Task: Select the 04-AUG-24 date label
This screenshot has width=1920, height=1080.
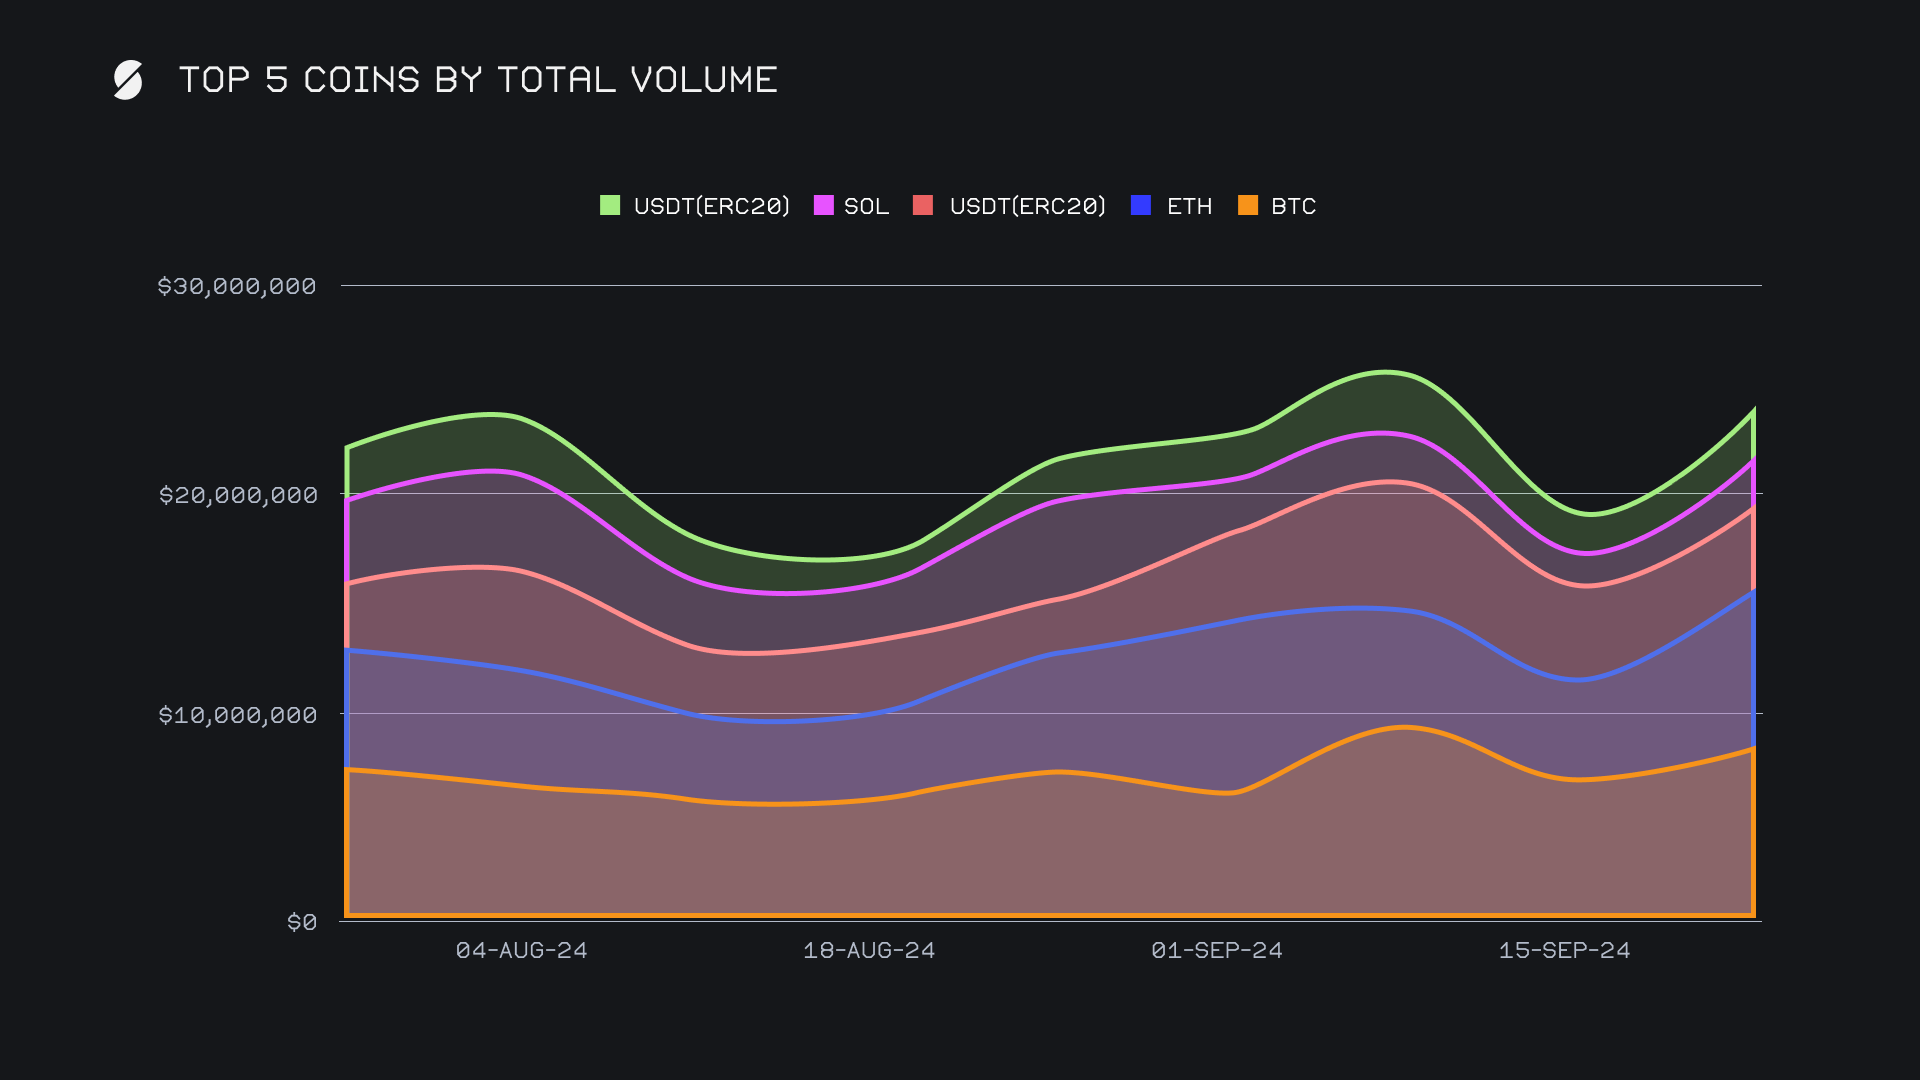Action: point(521,950)
